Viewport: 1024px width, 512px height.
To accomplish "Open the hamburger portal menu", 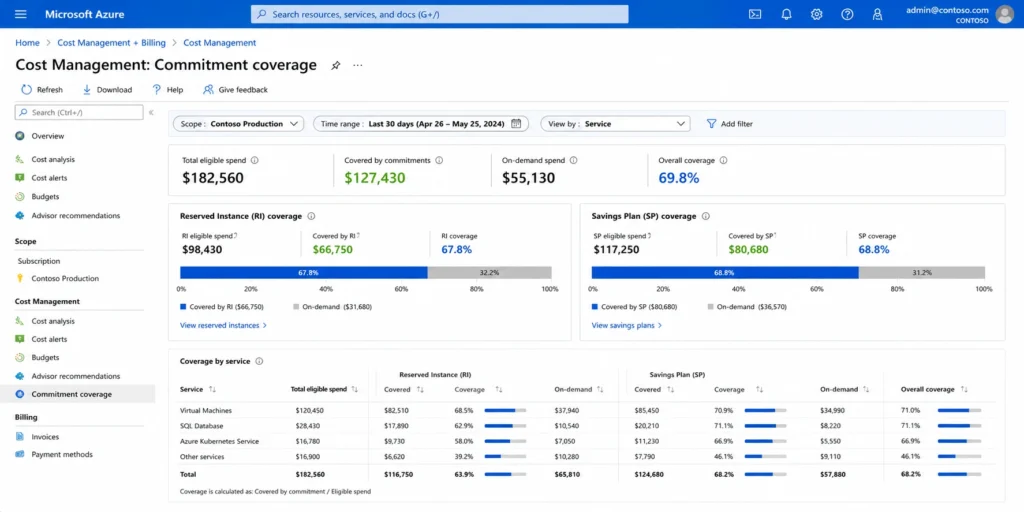I will coord(20,14).
